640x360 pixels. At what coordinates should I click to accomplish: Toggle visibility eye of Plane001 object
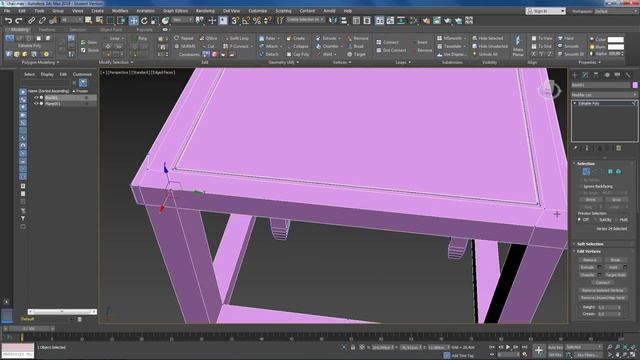(36, 104)
